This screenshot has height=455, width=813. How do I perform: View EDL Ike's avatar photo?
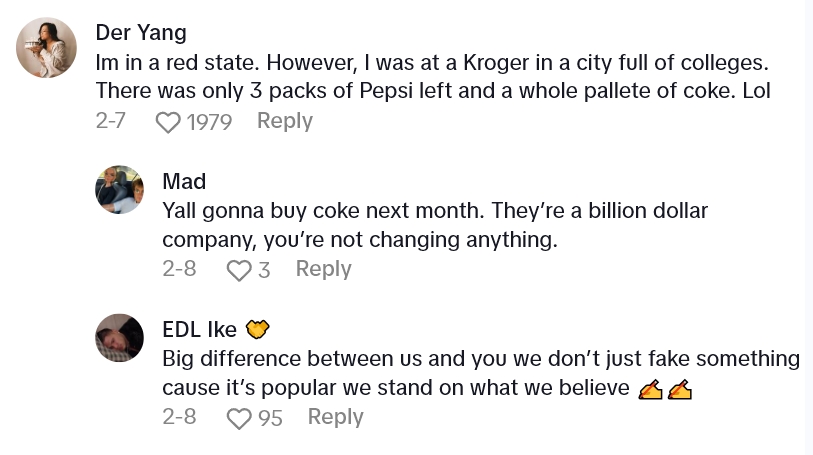click(x=119, y=337)
